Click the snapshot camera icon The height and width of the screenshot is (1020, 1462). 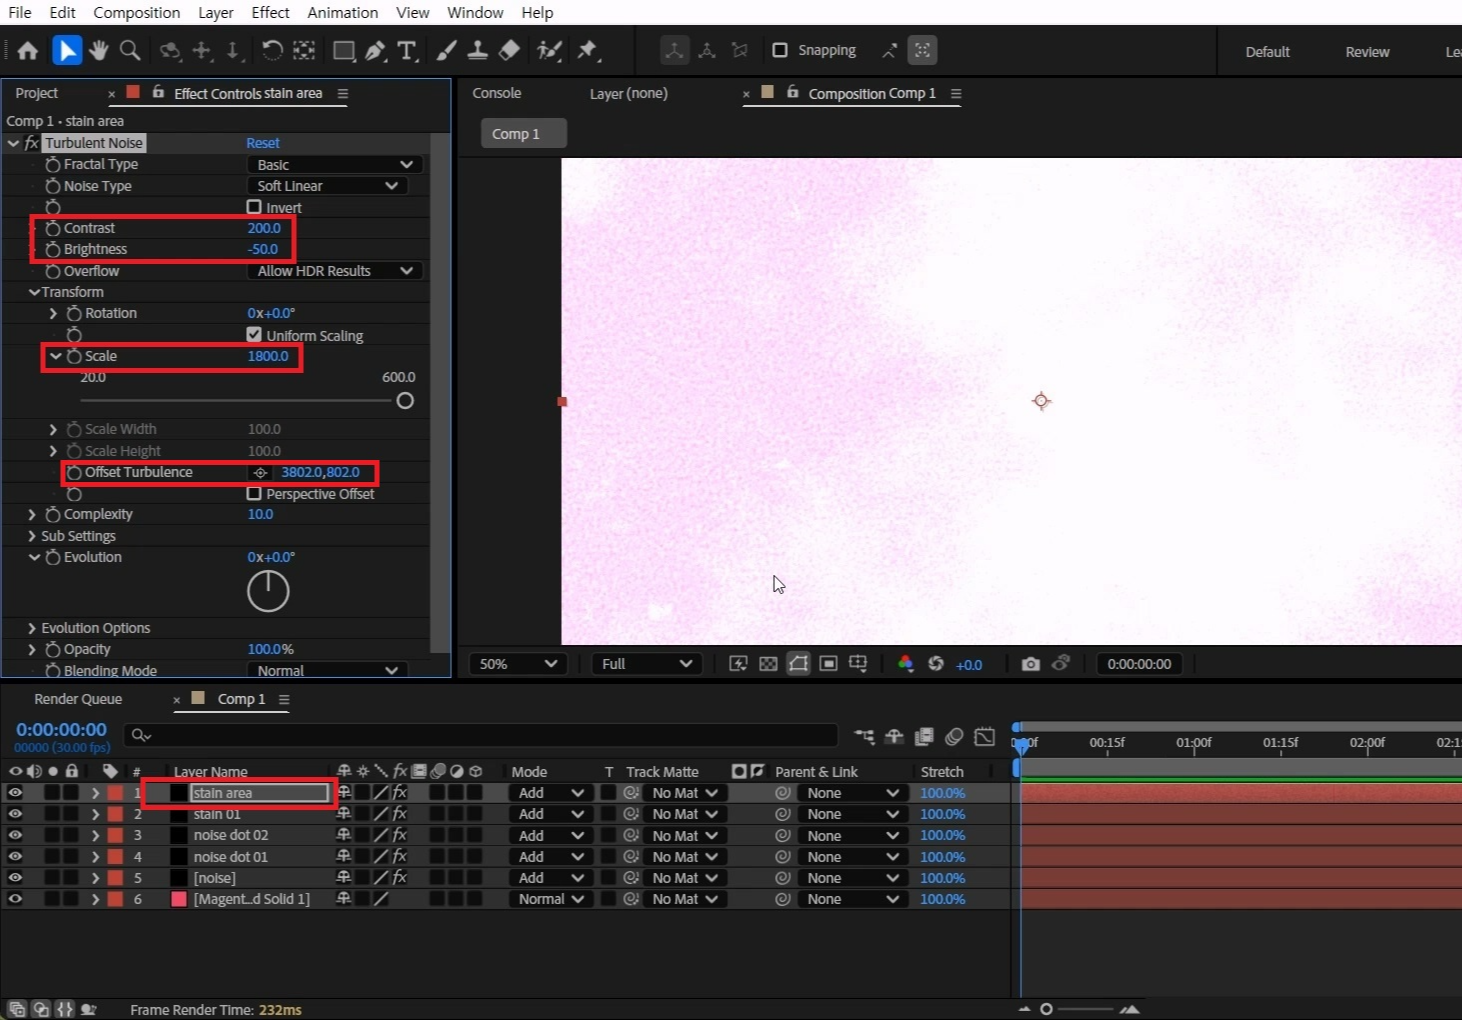coord(1030,664)
